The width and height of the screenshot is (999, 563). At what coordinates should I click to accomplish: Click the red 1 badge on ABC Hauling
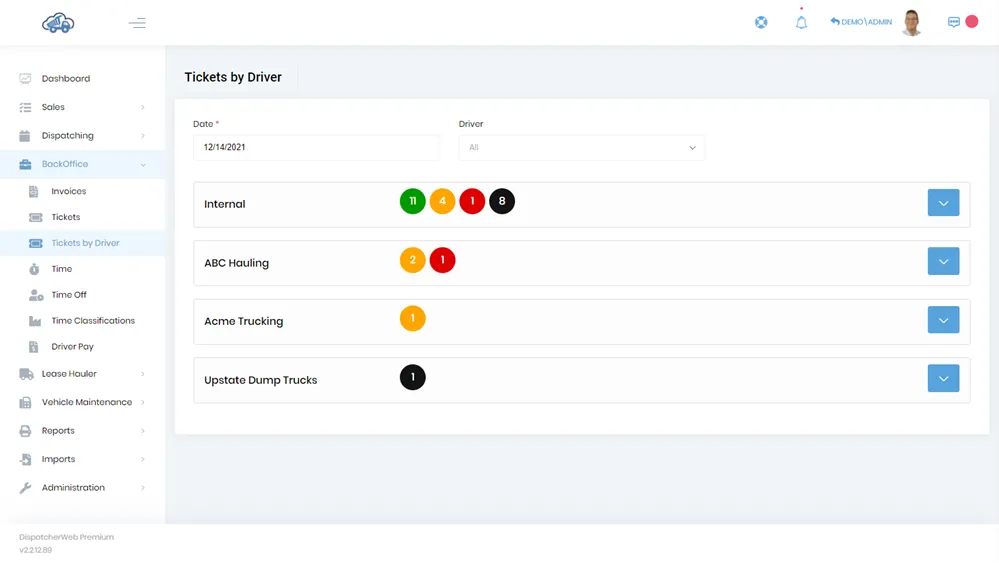point(442,260)
